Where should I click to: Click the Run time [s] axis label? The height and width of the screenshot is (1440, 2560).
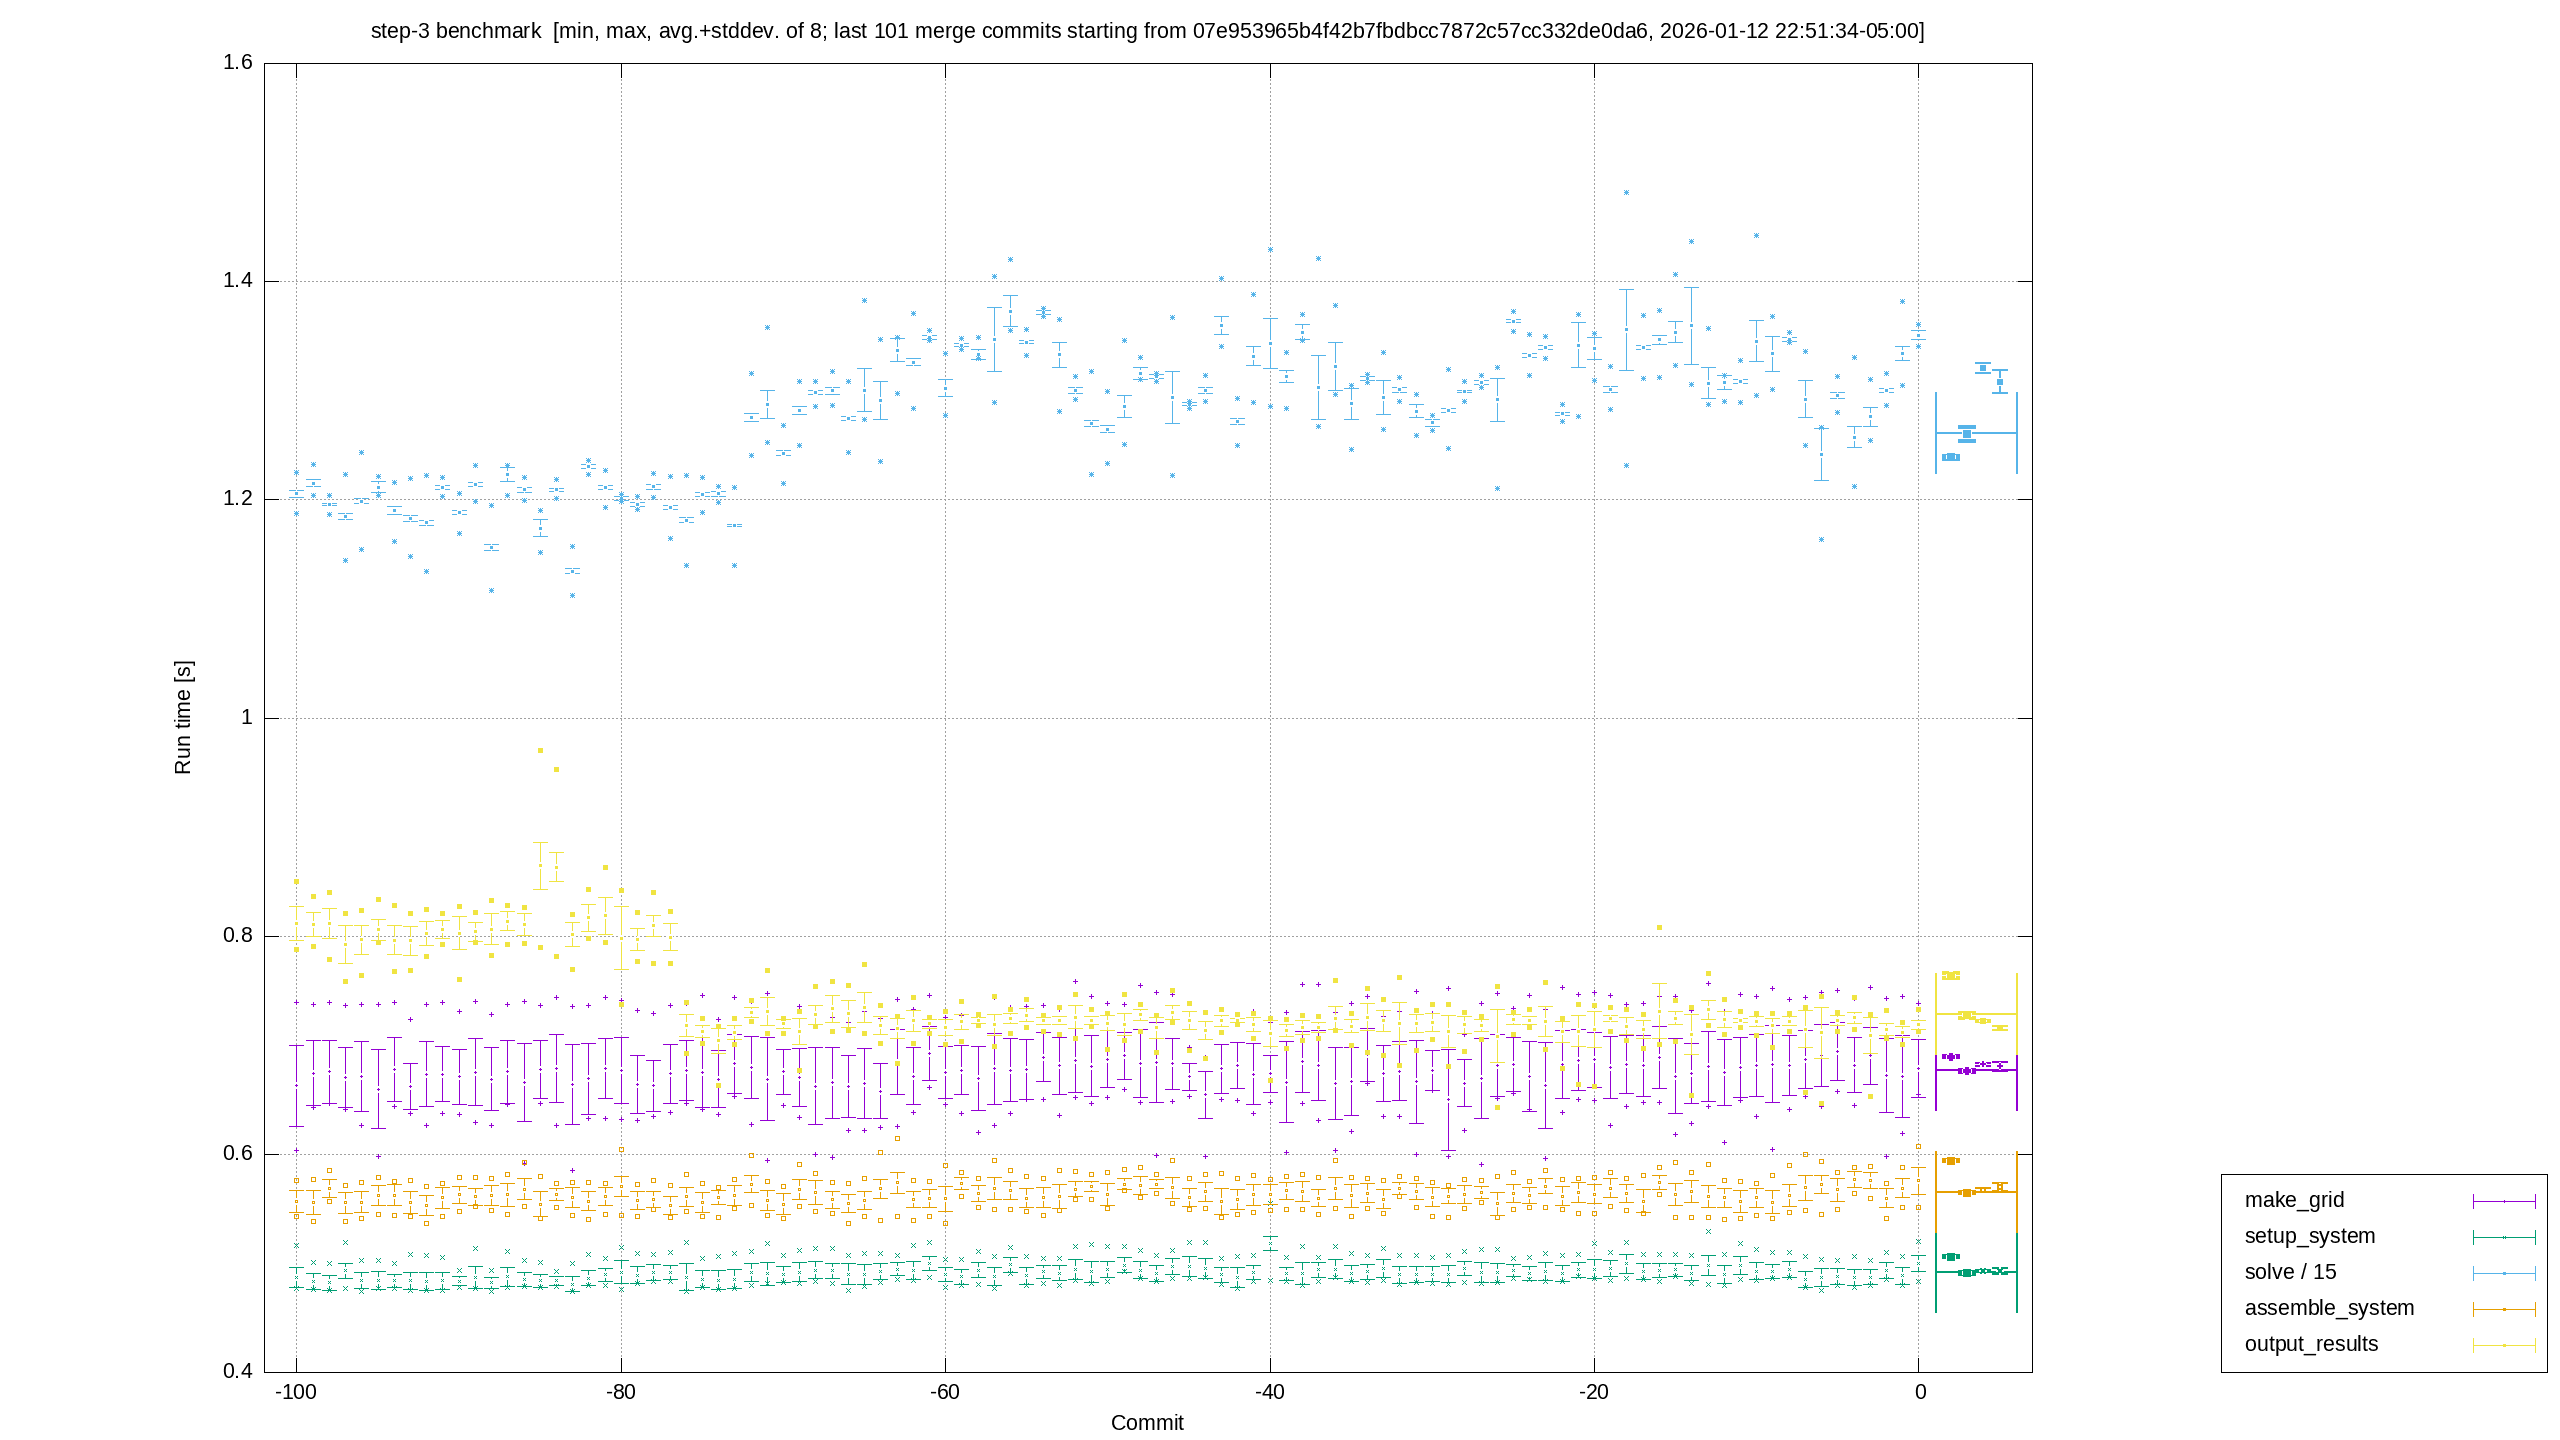click(183, 717)
